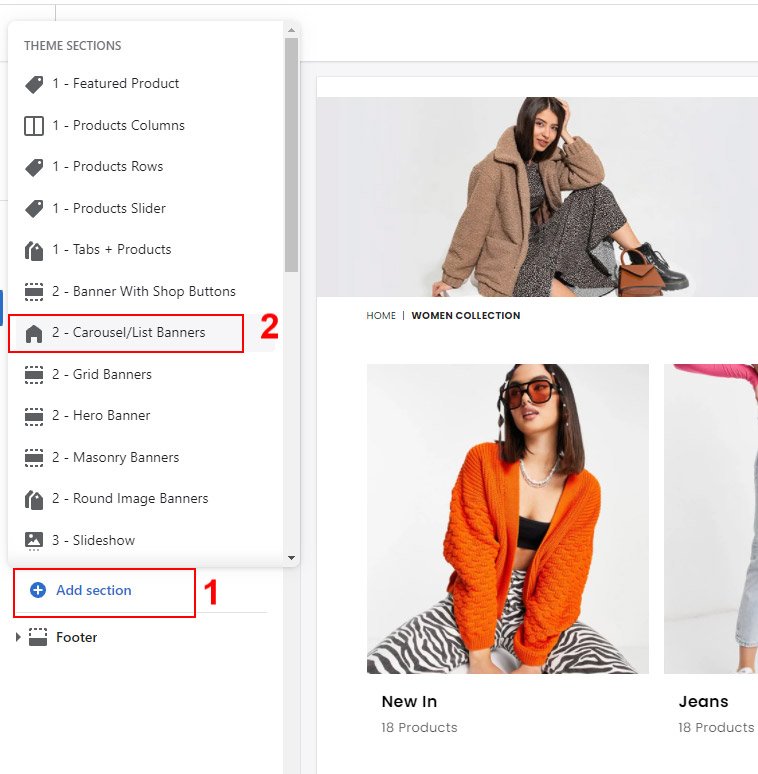Select the Grid Banners section

112,375
